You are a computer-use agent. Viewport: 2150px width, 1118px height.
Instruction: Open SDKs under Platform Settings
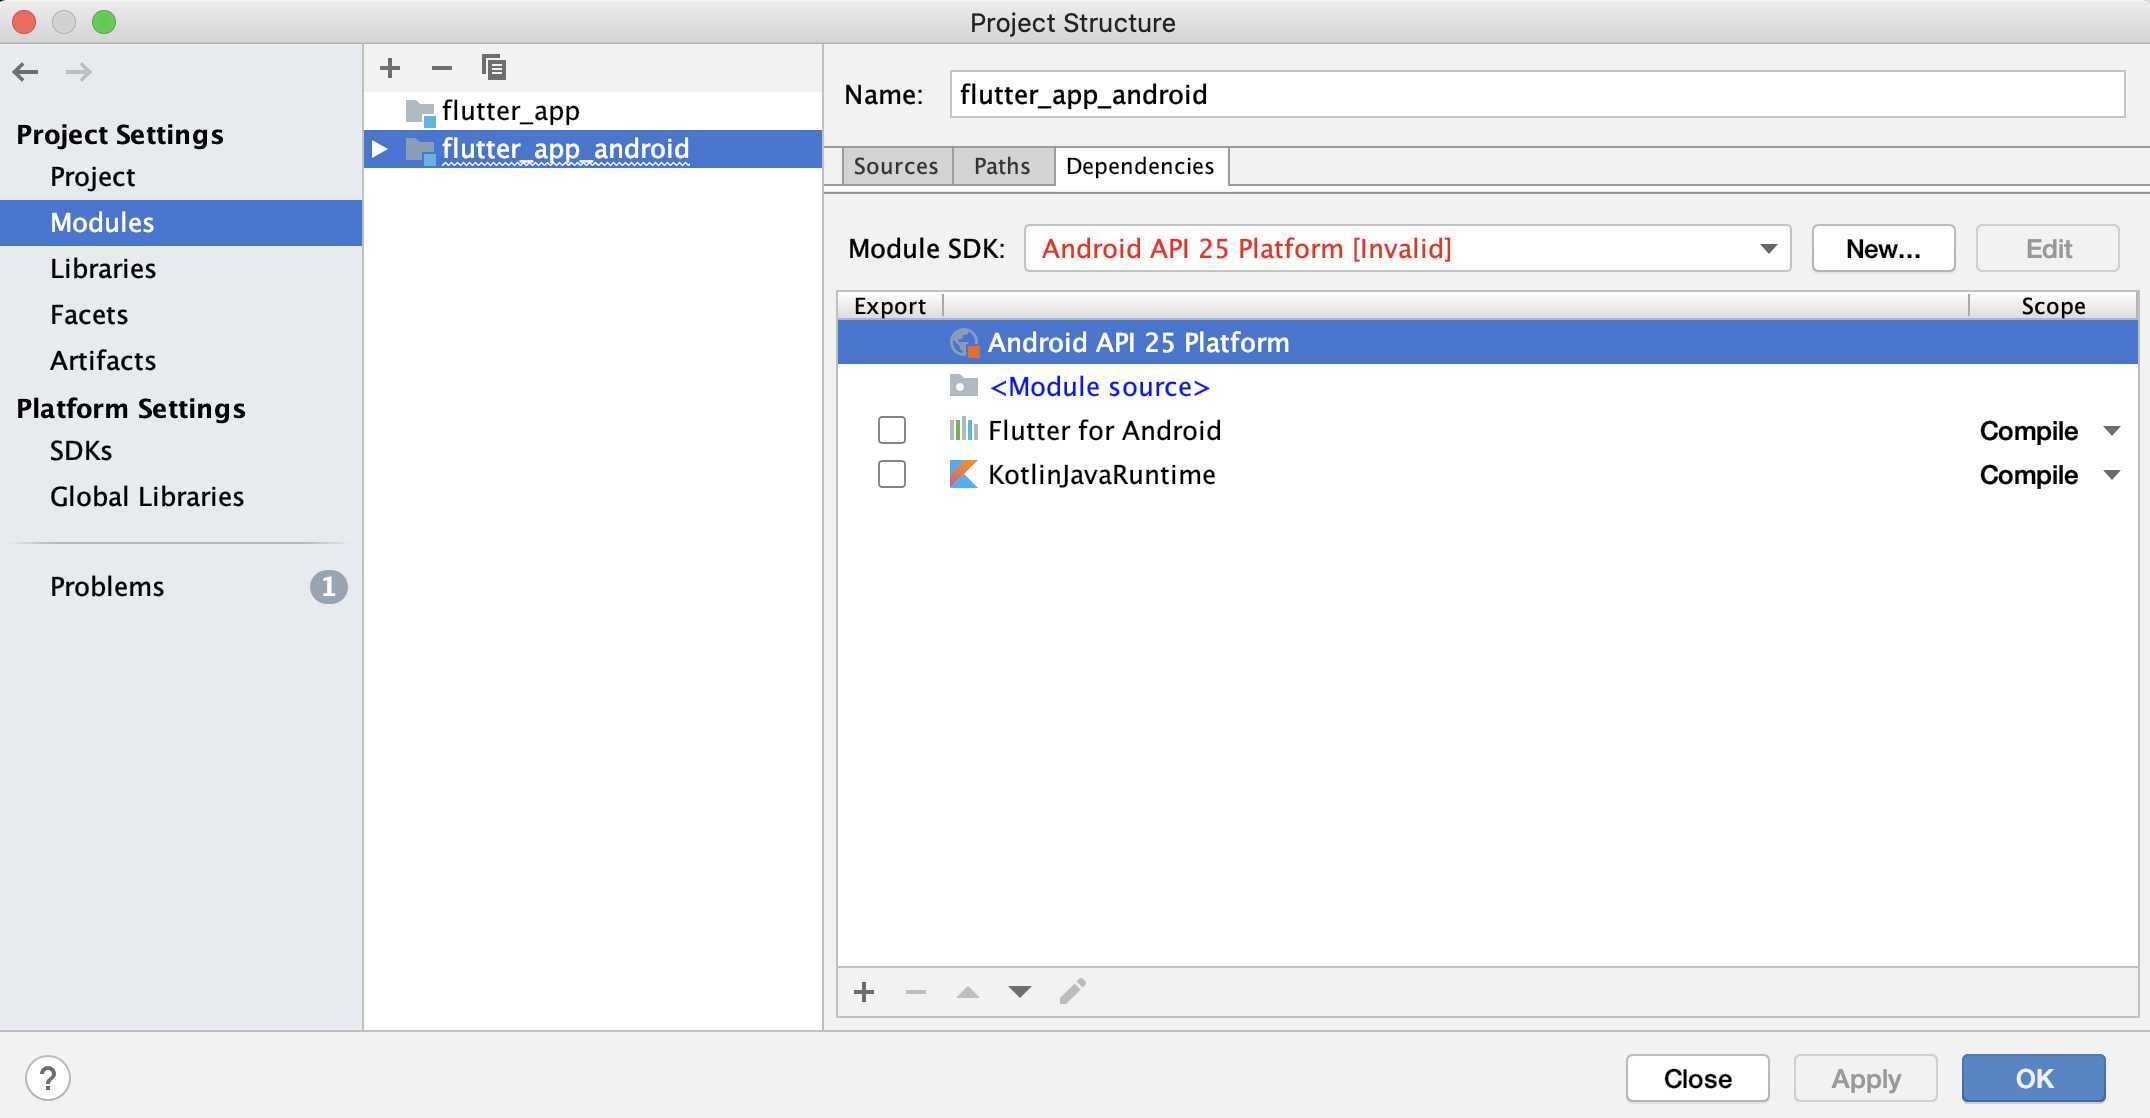pyautogui.click(x=81, y=451)
